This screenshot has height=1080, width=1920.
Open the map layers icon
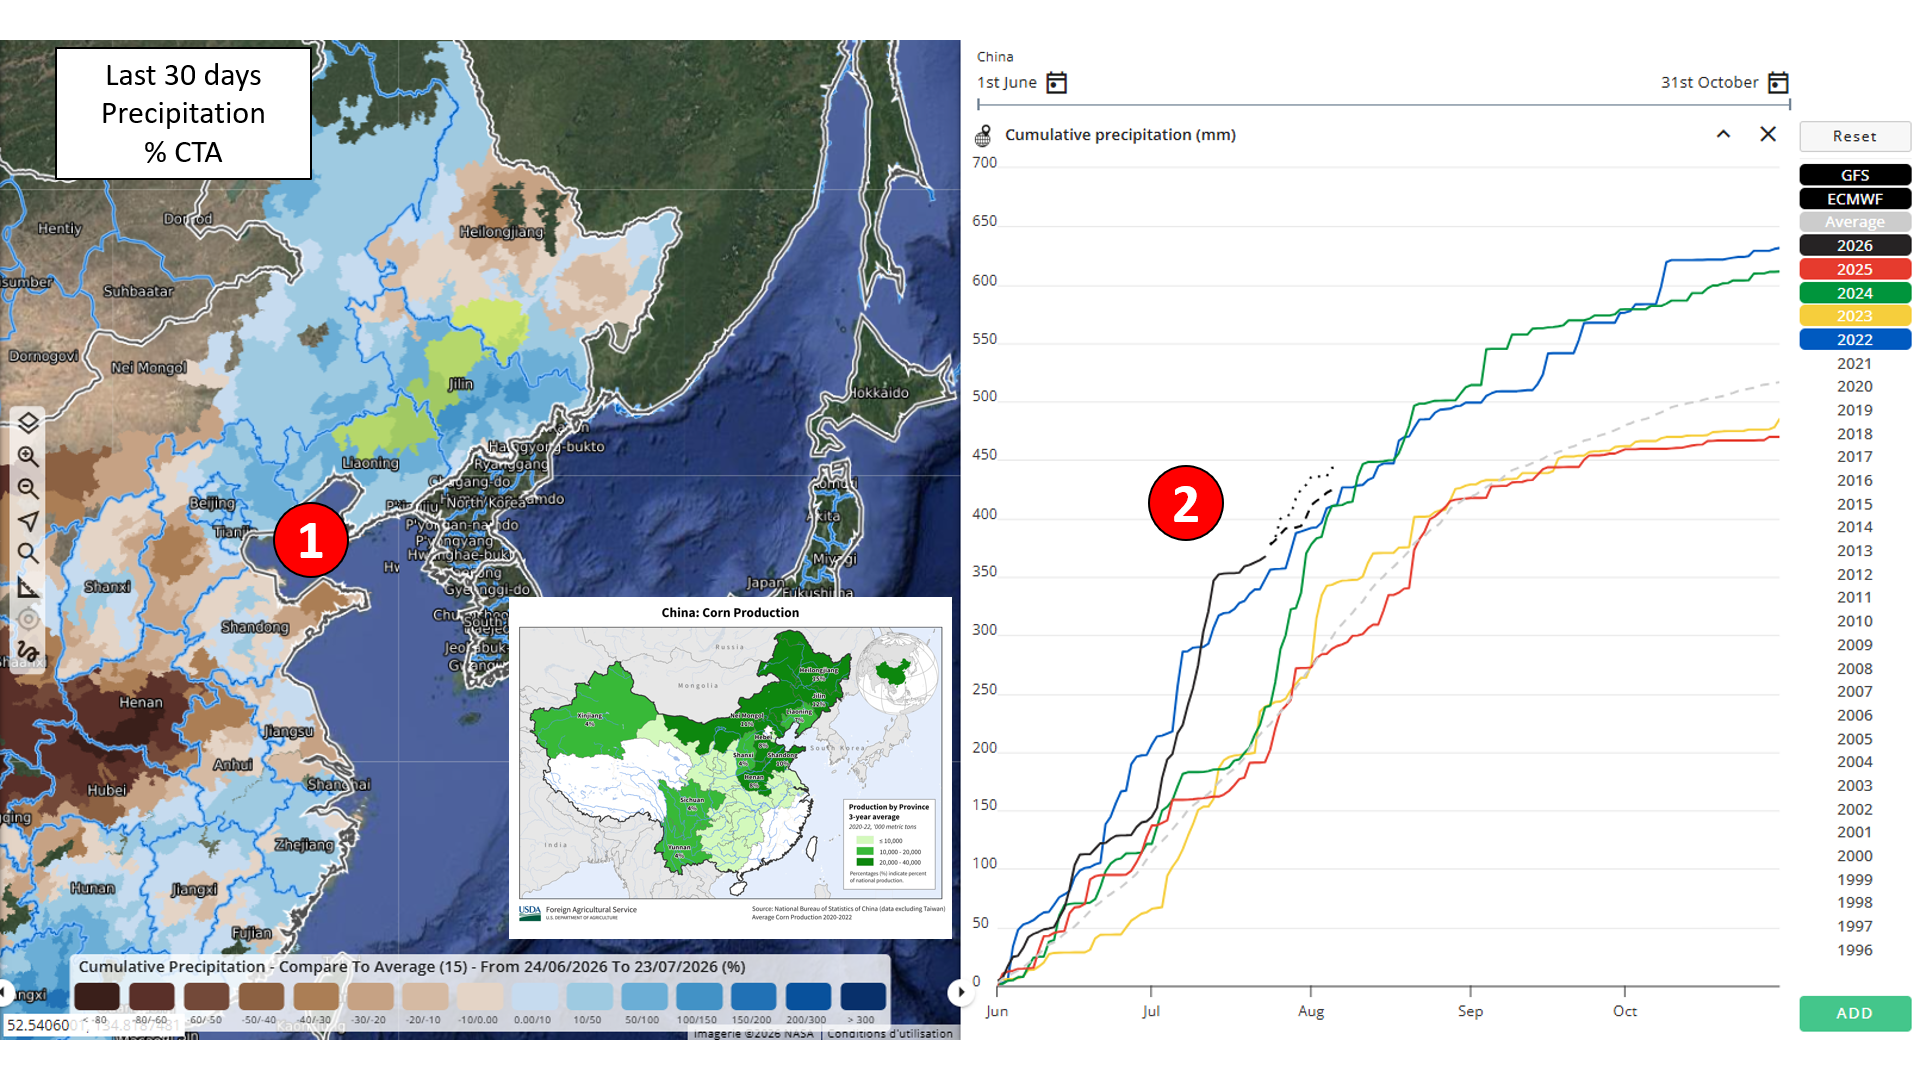pos(28,423)
